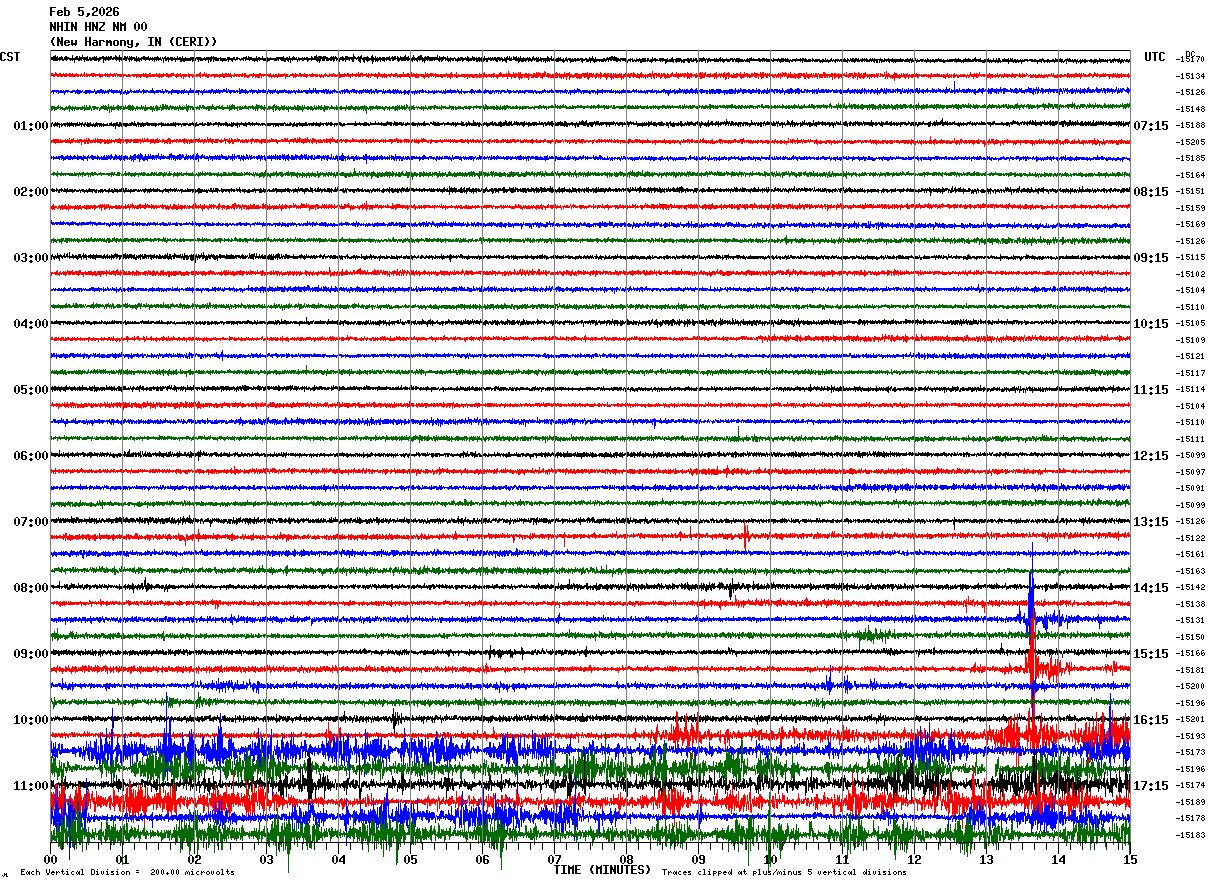Click the 14:15 UTC time label
Image resolution: width=1210 pixels, height=886 pixels.
click(x=1151, y=588)
